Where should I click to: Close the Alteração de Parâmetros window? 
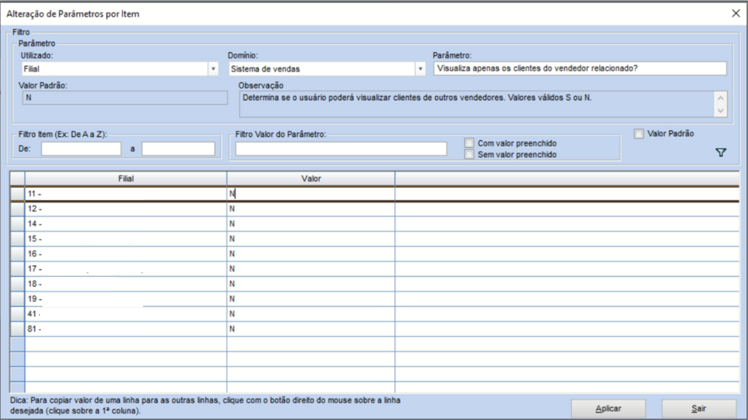pos(735,13)
